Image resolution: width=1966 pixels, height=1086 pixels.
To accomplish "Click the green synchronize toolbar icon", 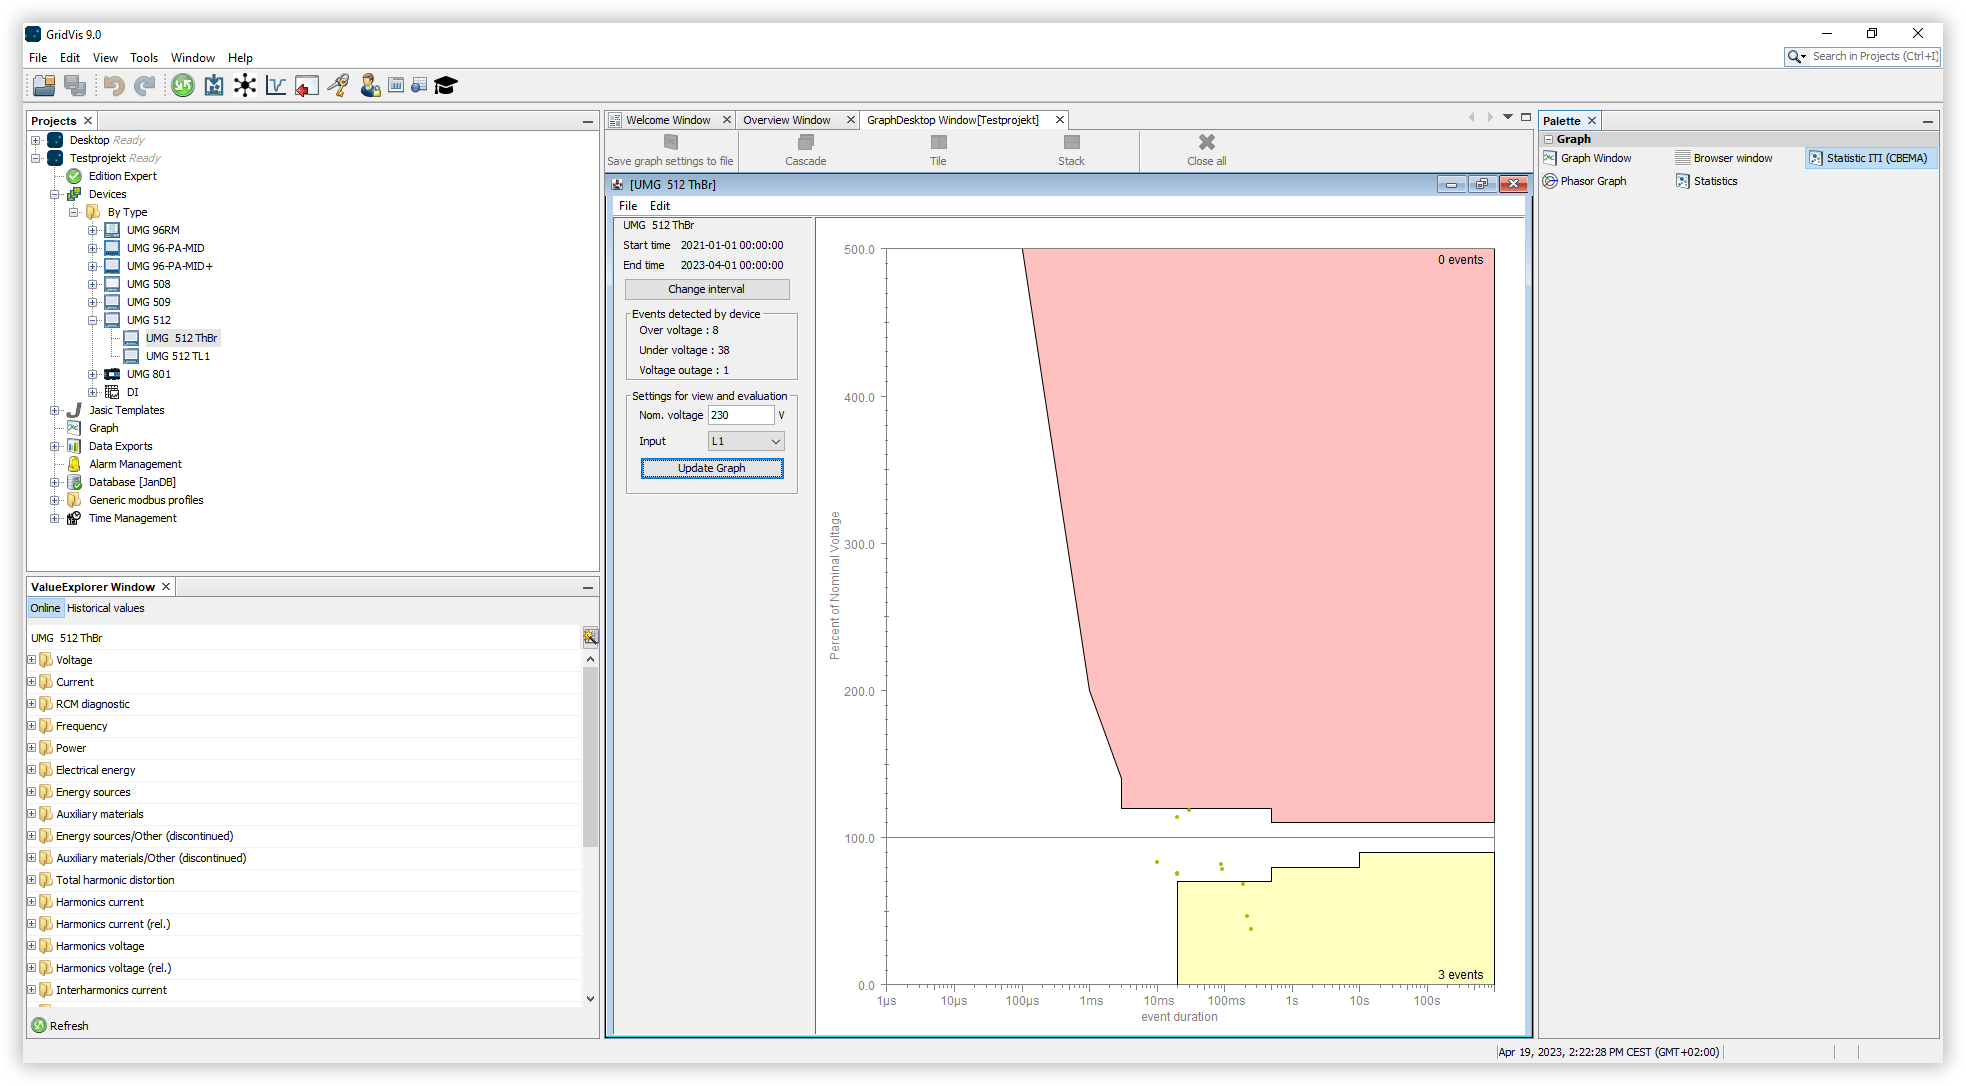I will (182, 86).
